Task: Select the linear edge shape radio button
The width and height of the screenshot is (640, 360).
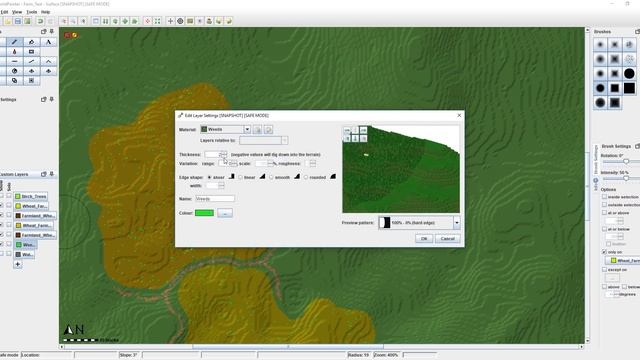Action: pyautogui.click(x=240, y=178)
